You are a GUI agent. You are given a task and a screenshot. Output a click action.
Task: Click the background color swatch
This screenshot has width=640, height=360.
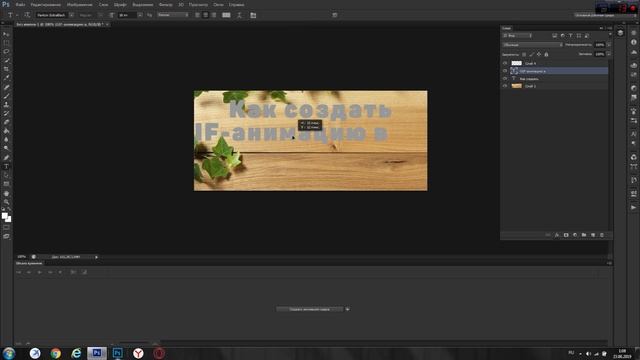[9, 220]
